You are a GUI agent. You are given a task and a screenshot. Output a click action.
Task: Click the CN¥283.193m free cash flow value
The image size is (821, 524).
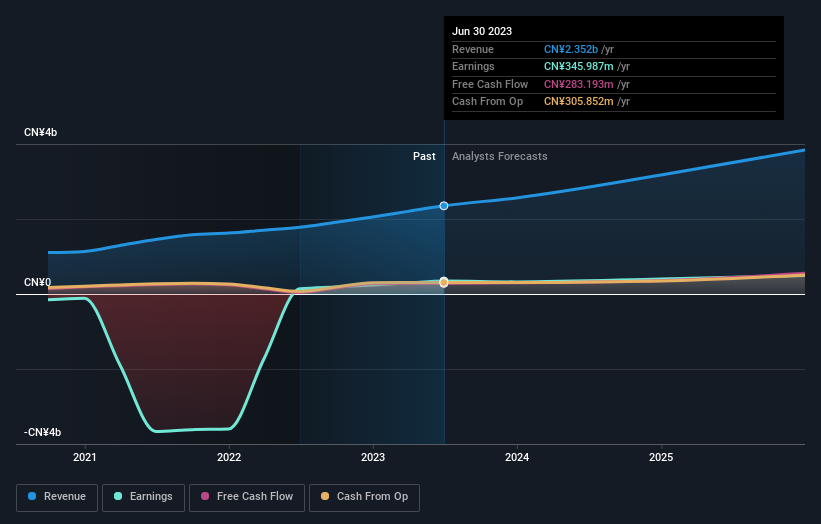click(579, 84)
